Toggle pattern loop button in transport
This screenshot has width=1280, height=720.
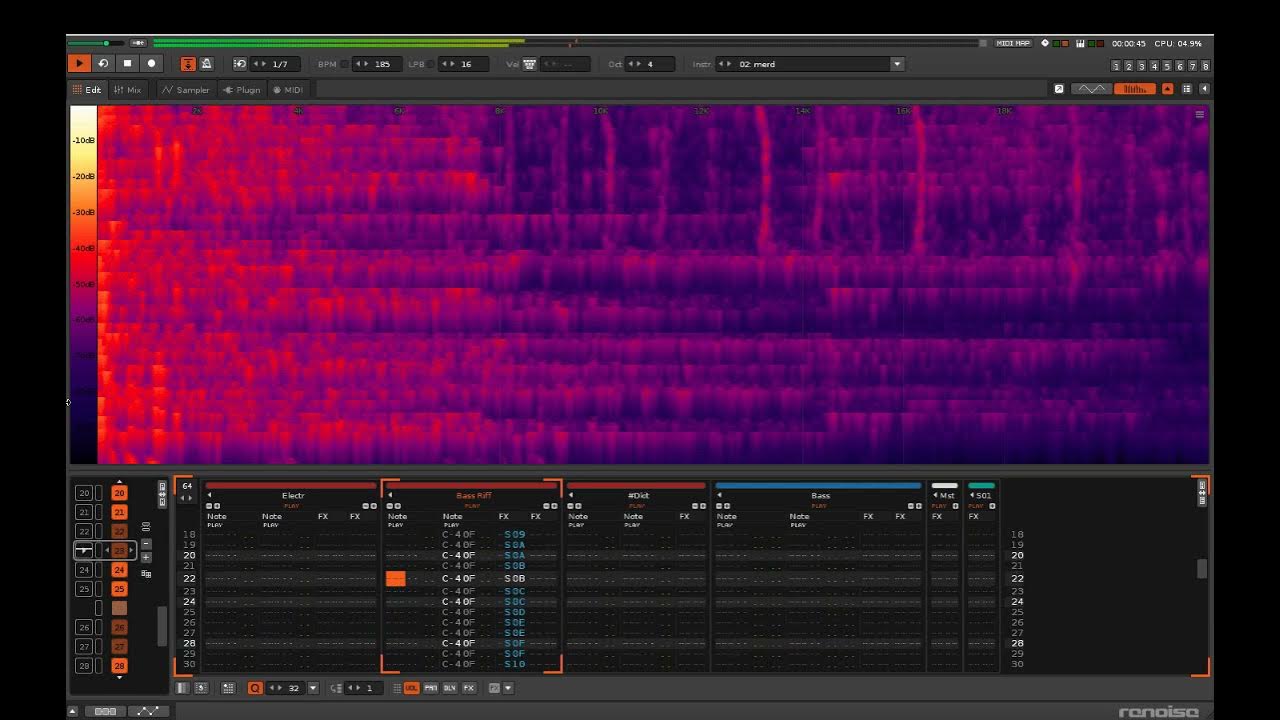point(103,64)
